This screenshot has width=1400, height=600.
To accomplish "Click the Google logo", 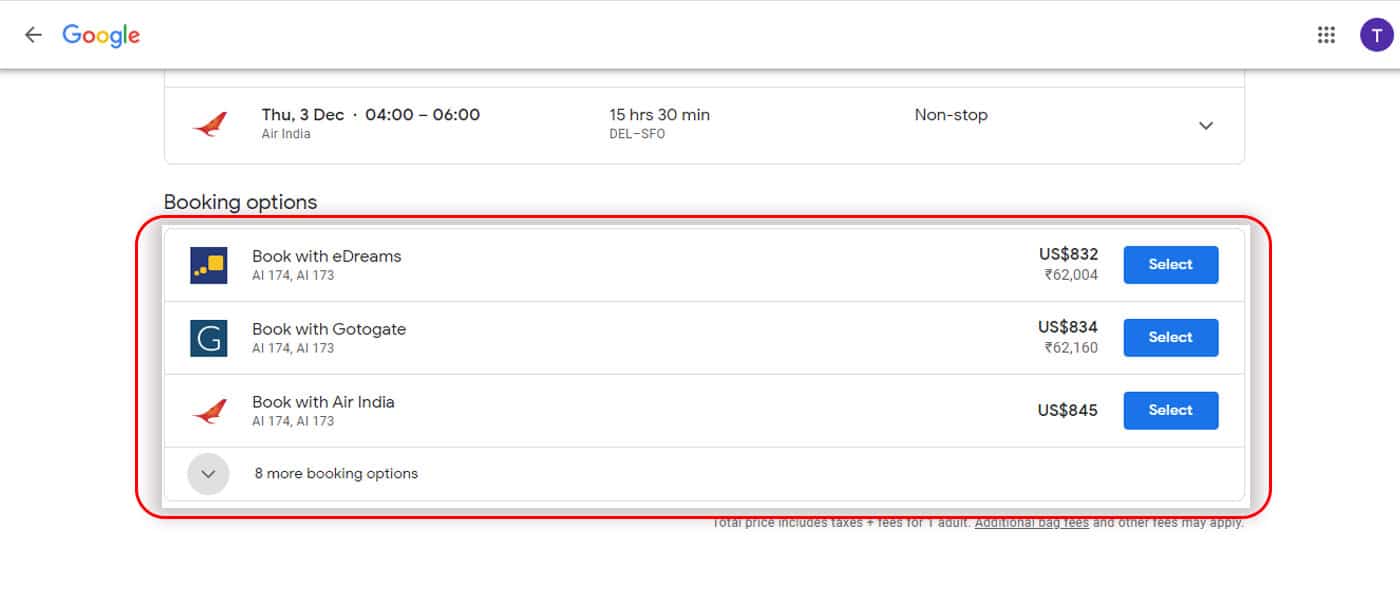I will [x=101, y=35].
